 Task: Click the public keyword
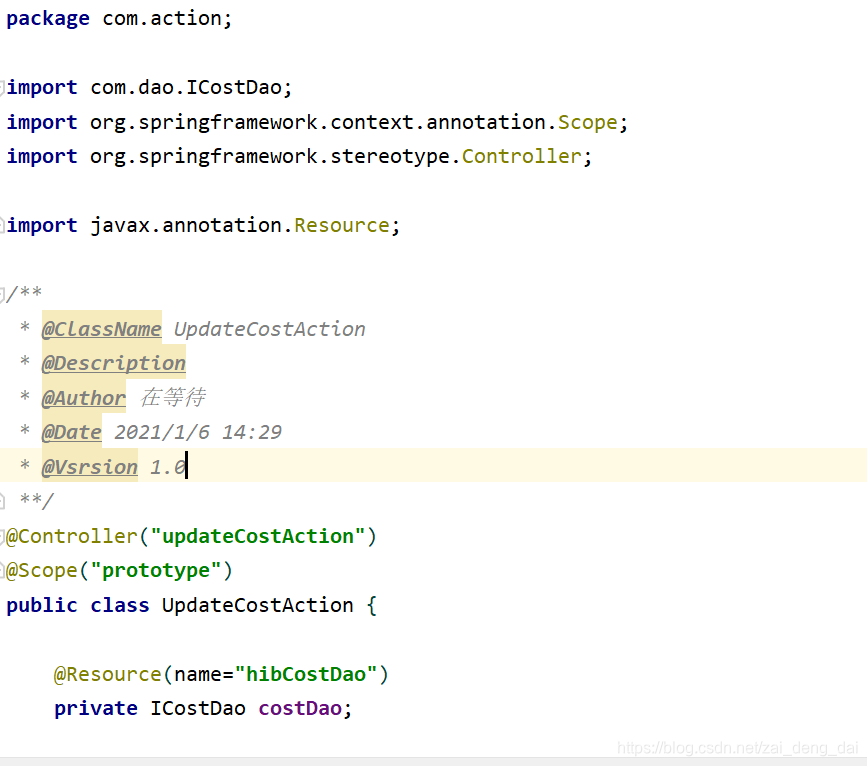pyautogui.click(x=42, y=606)
